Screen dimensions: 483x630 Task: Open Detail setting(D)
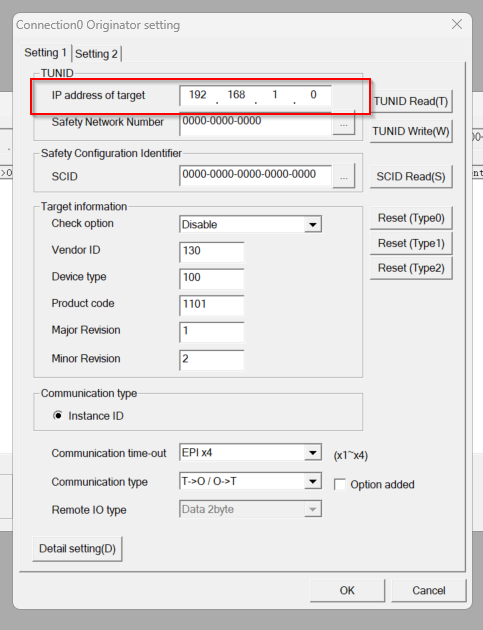click(77, 549)
